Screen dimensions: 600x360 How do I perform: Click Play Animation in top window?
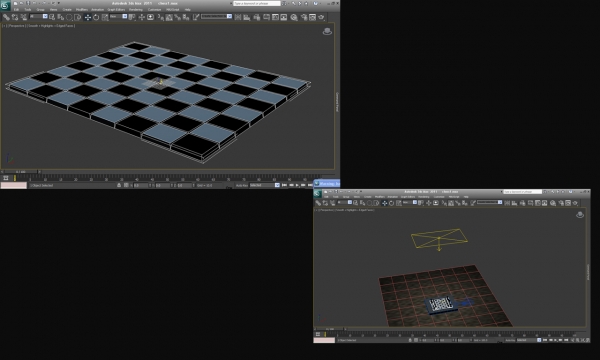point(297,185)
